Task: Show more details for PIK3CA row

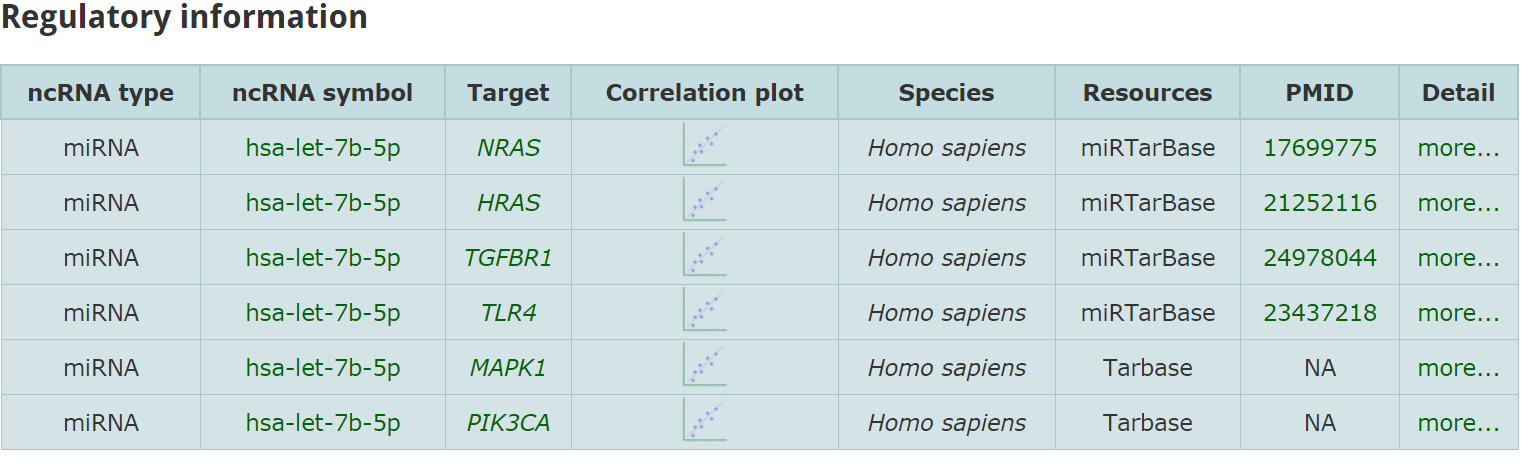Action: click(1458, 423)
